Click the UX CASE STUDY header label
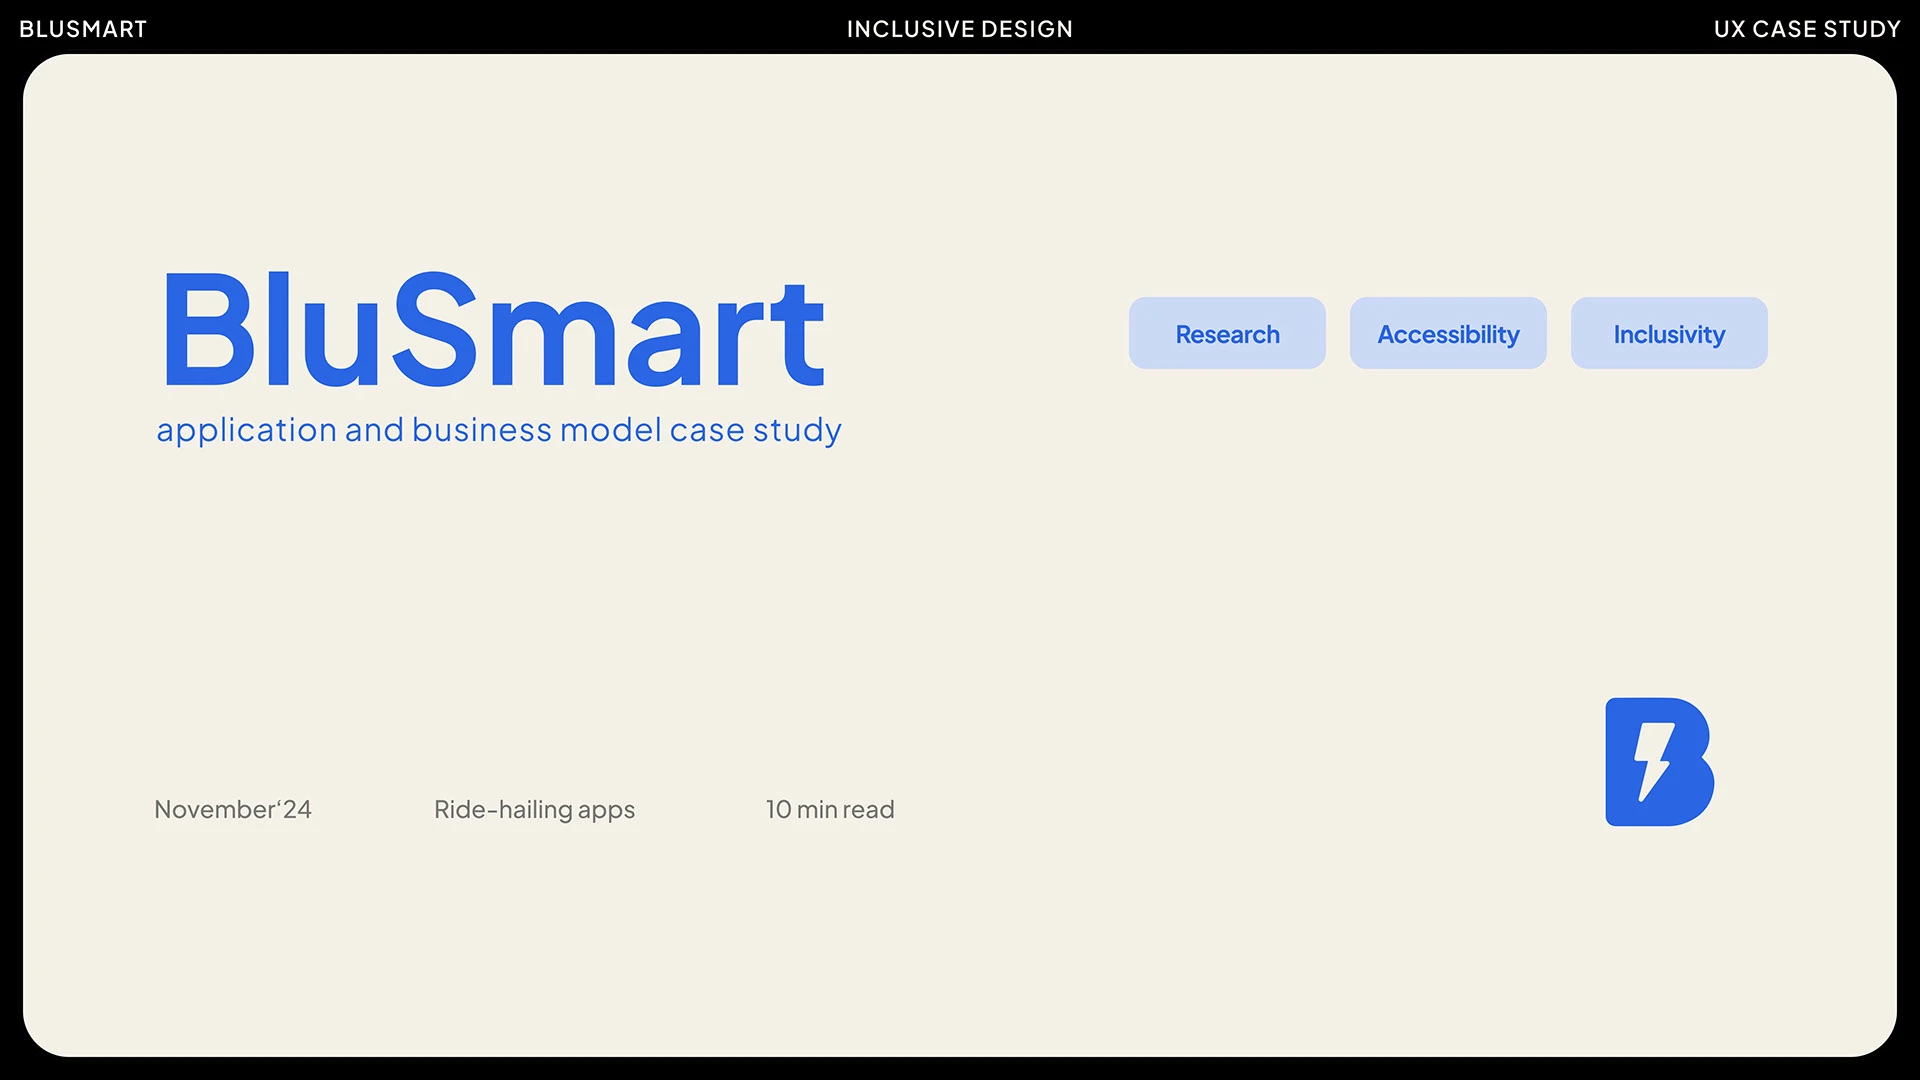This screenshot has width=1920, height=1080. 1807,29
